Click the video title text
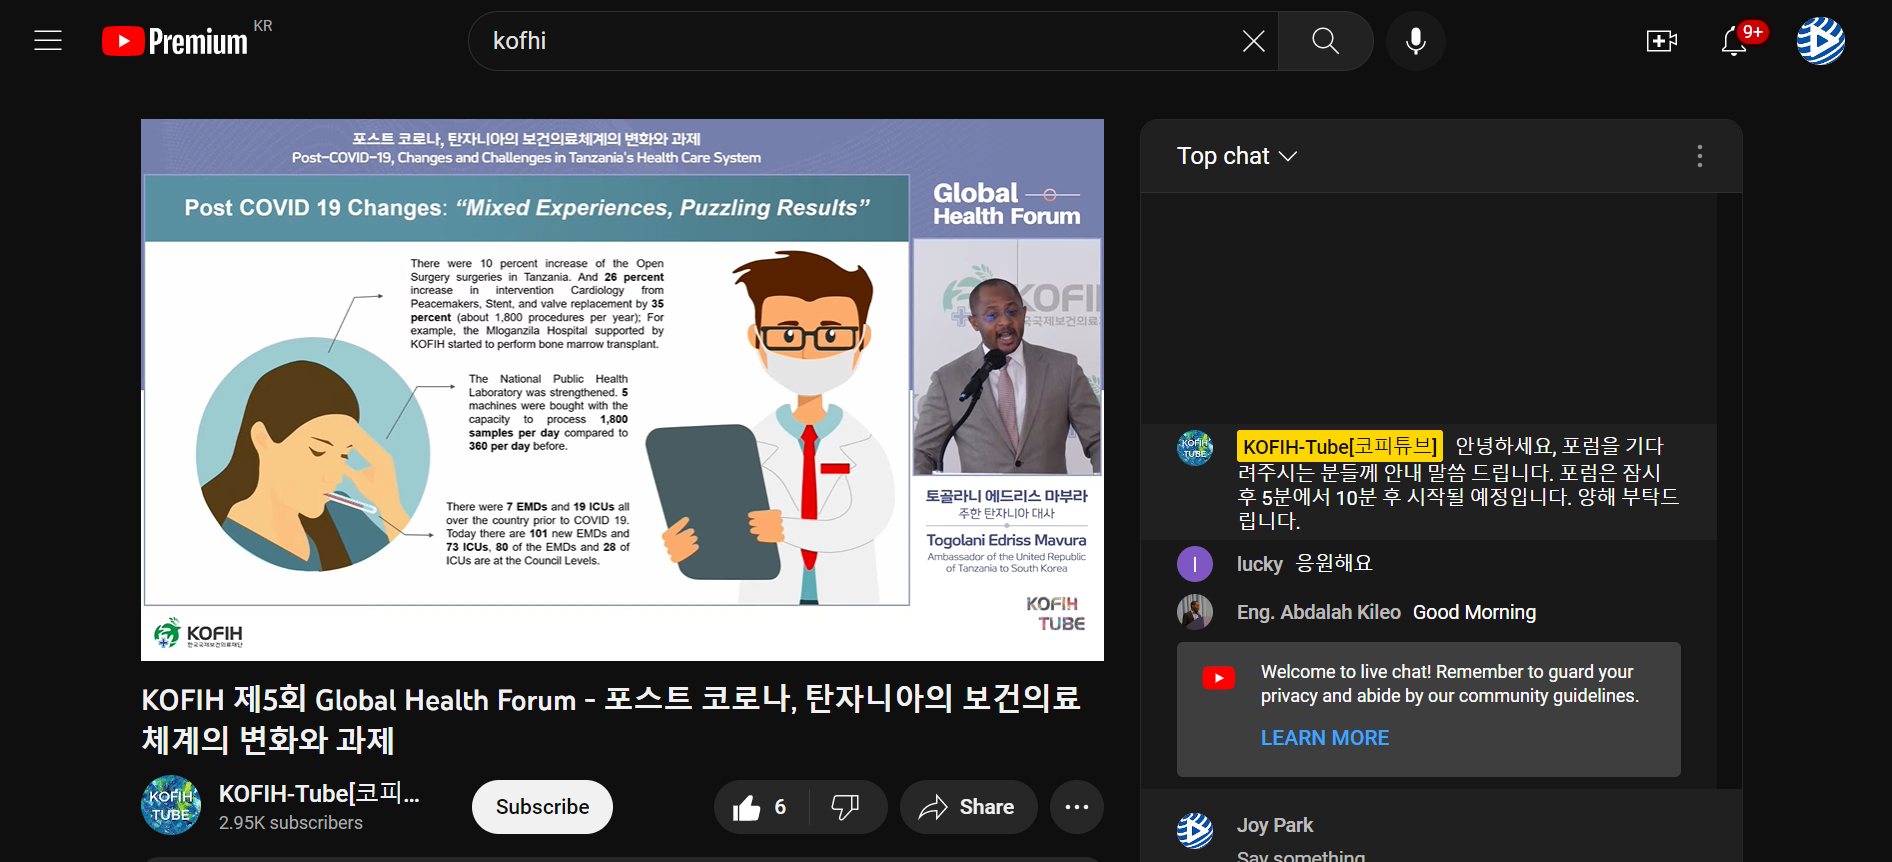The image size is (1892, 862). (x=611, y=719)
